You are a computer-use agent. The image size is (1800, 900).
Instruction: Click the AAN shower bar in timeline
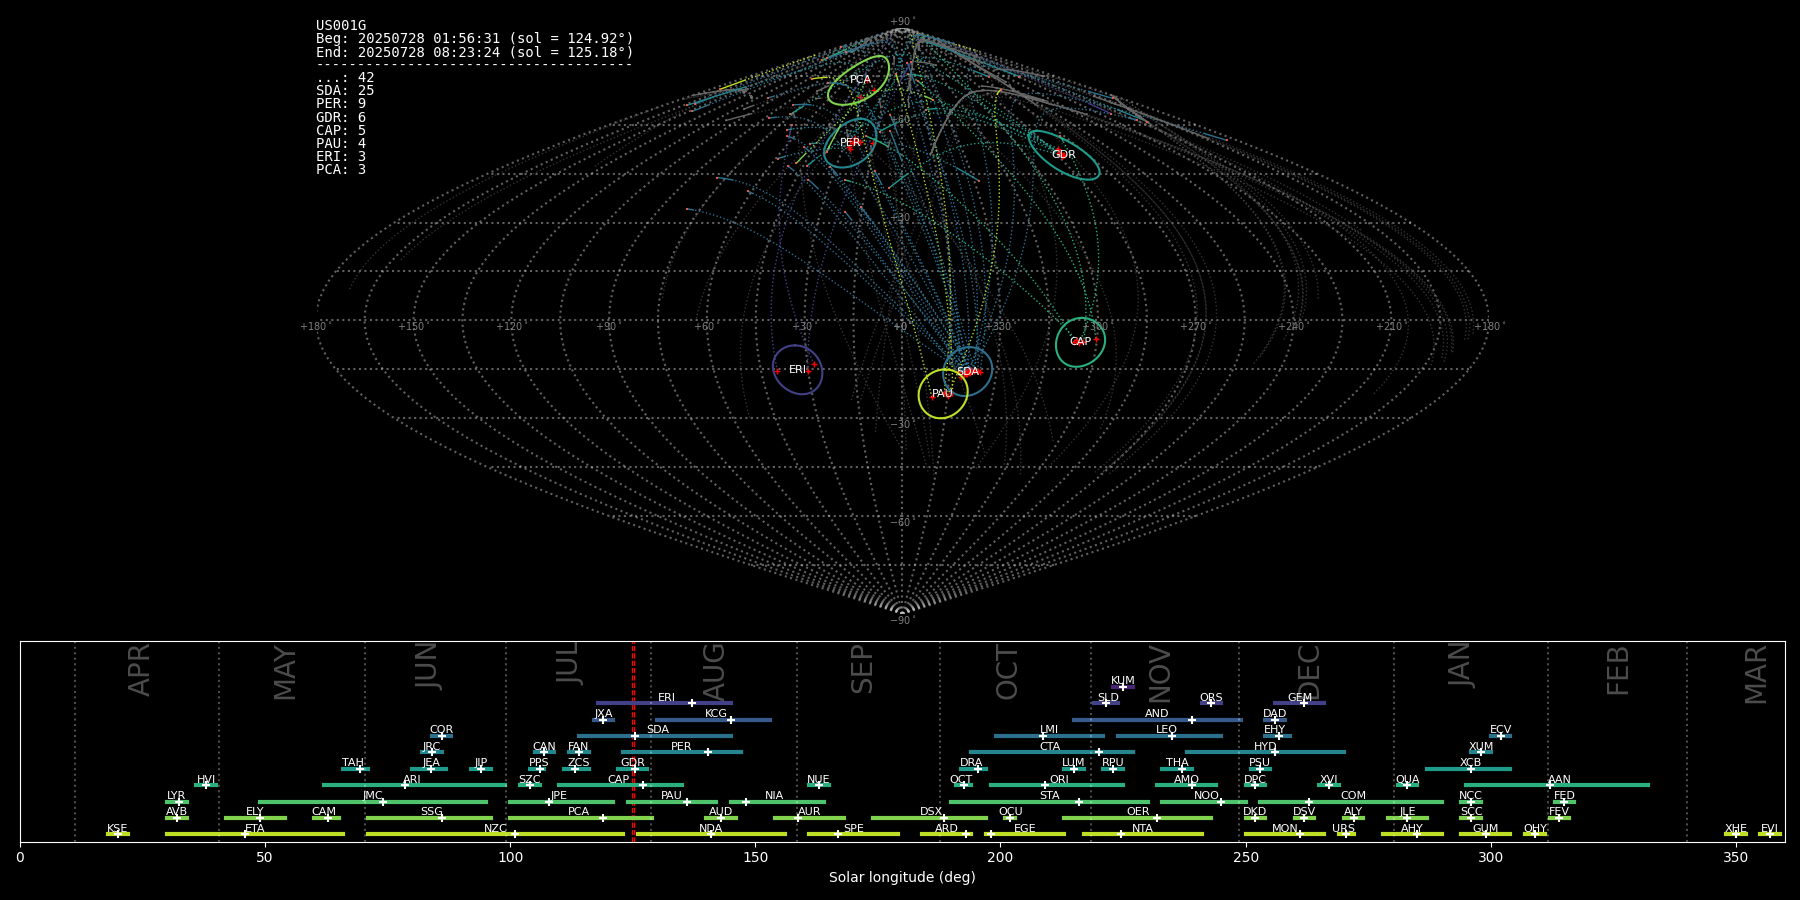coord(1557,785)
